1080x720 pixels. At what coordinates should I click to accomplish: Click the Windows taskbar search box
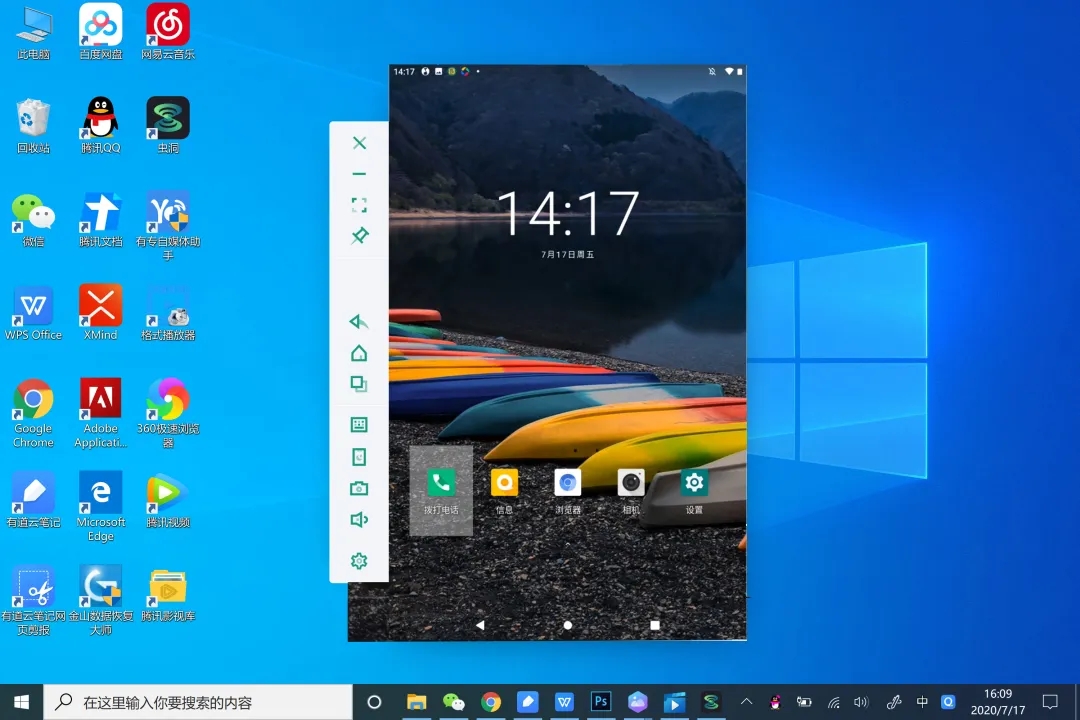[200, 702]
